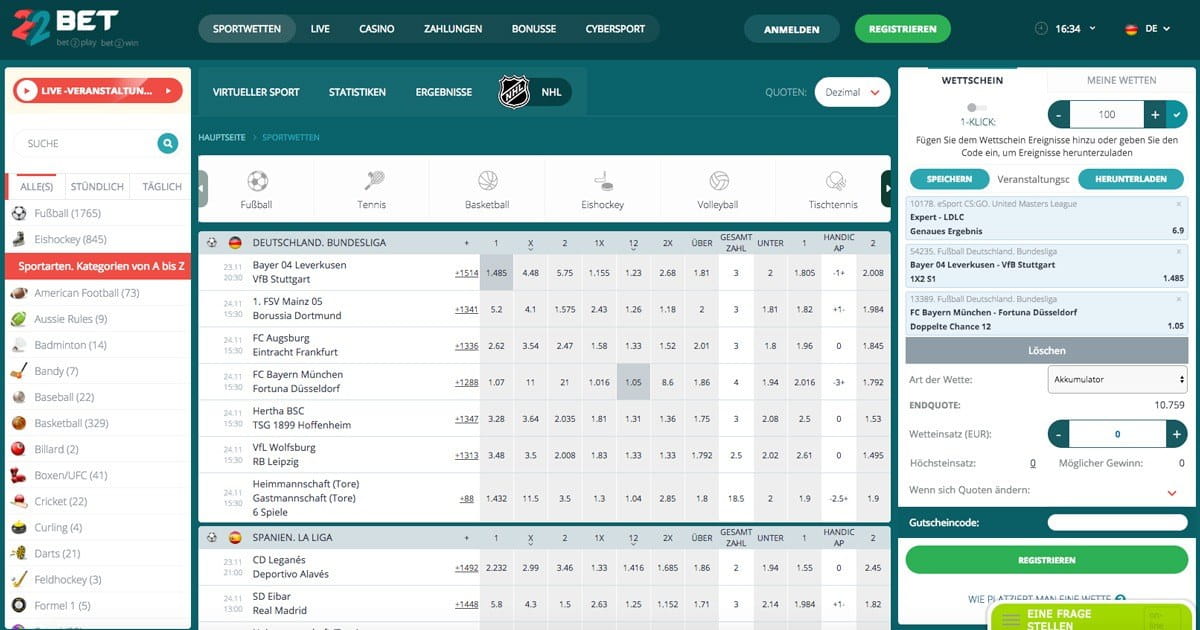Choose Basketball in the sports carousel
The image size is (1200, 630).
[x=487, y=189]
